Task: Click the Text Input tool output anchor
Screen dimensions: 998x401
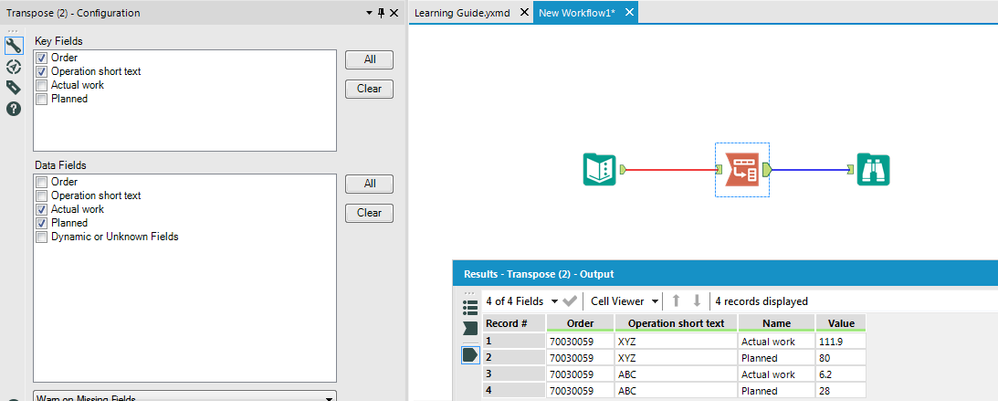Action: 622,169
